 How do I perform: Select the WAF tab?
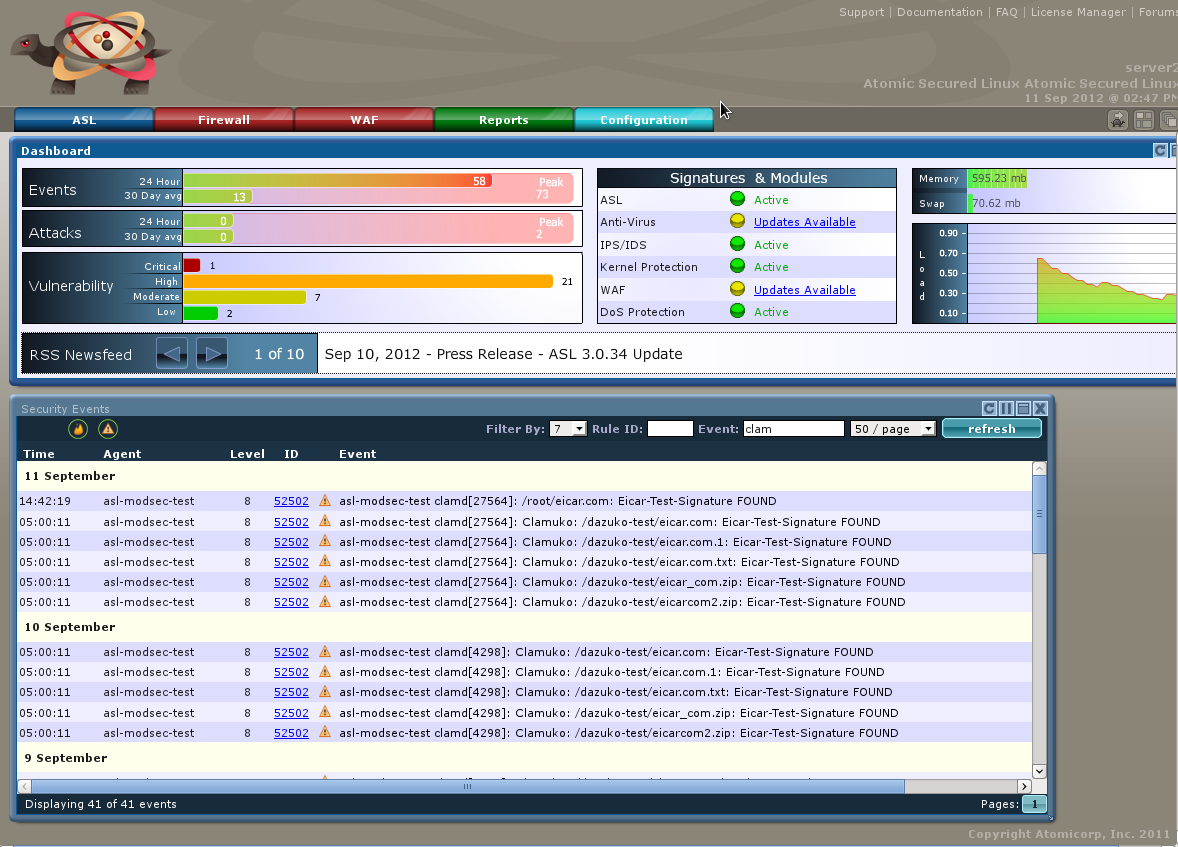point(364,119)
